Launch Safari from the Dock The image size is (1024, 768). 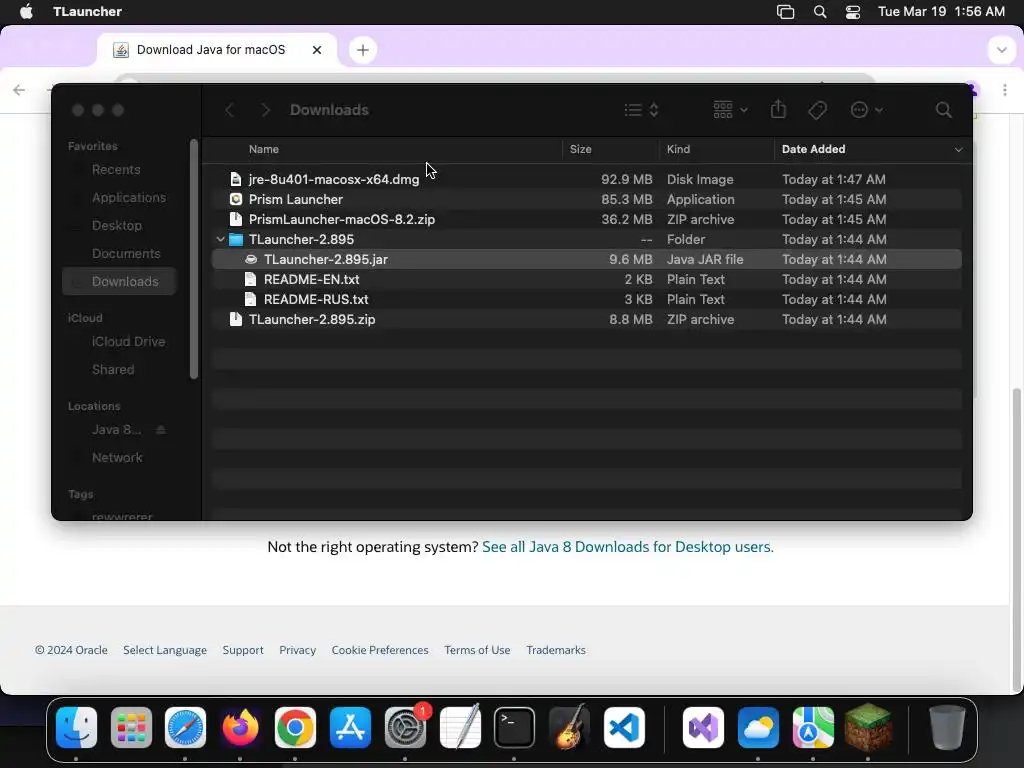pyautogui.click(x=185, y=727)
